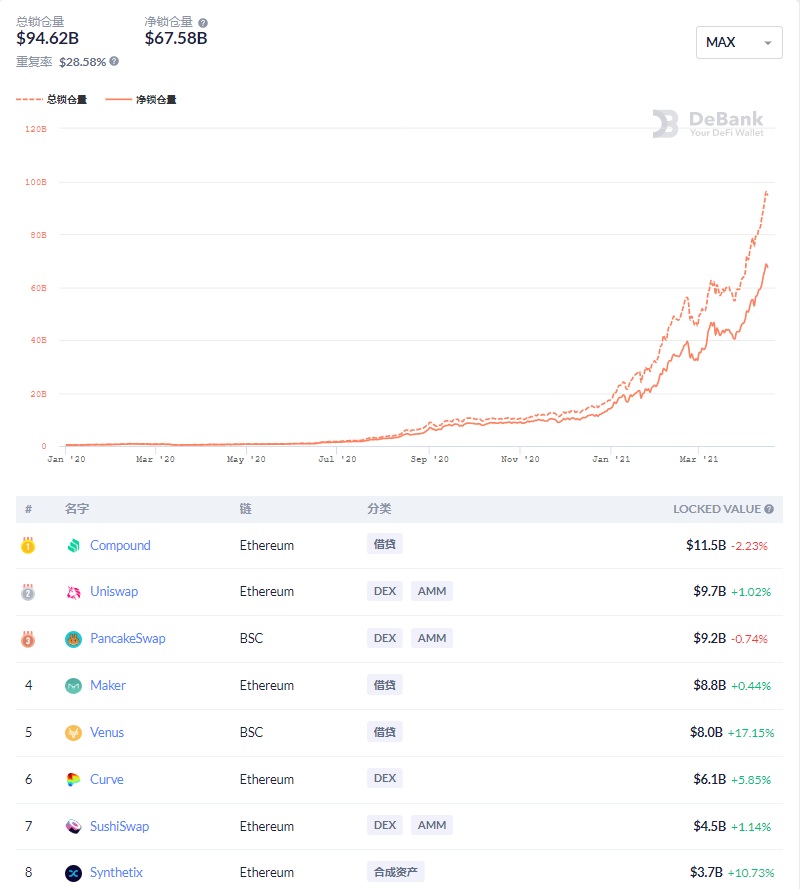Click the Ethereum chain cell for Compound
This screenshot has width=800, height=889.
pos(266,545)
